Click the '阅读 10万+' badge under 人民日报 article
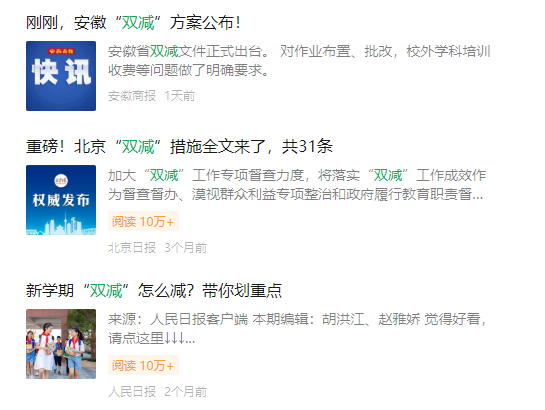 (x=143, y=365)
